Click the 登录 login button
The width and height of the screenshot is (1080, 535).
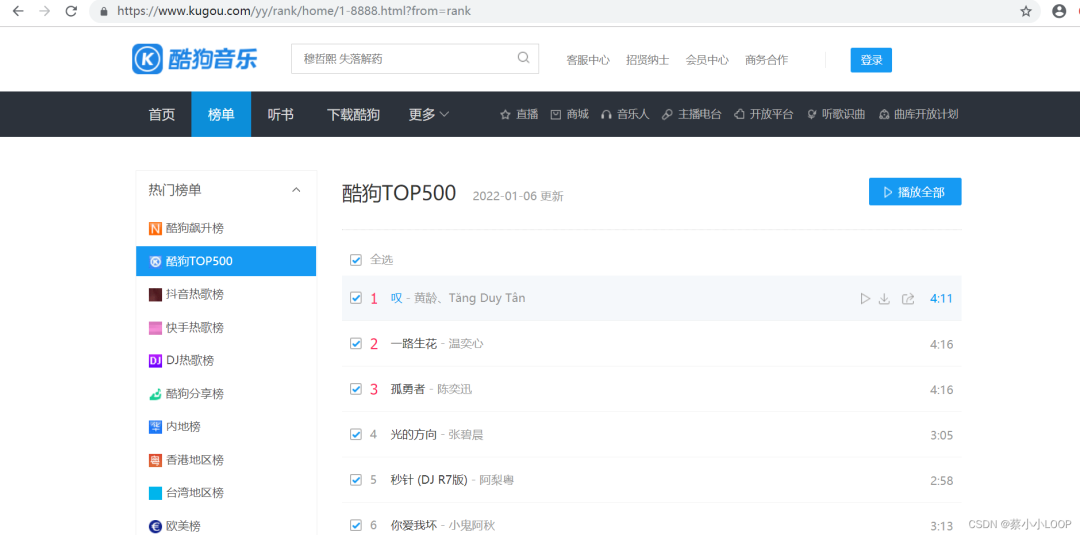click(871, 60)
